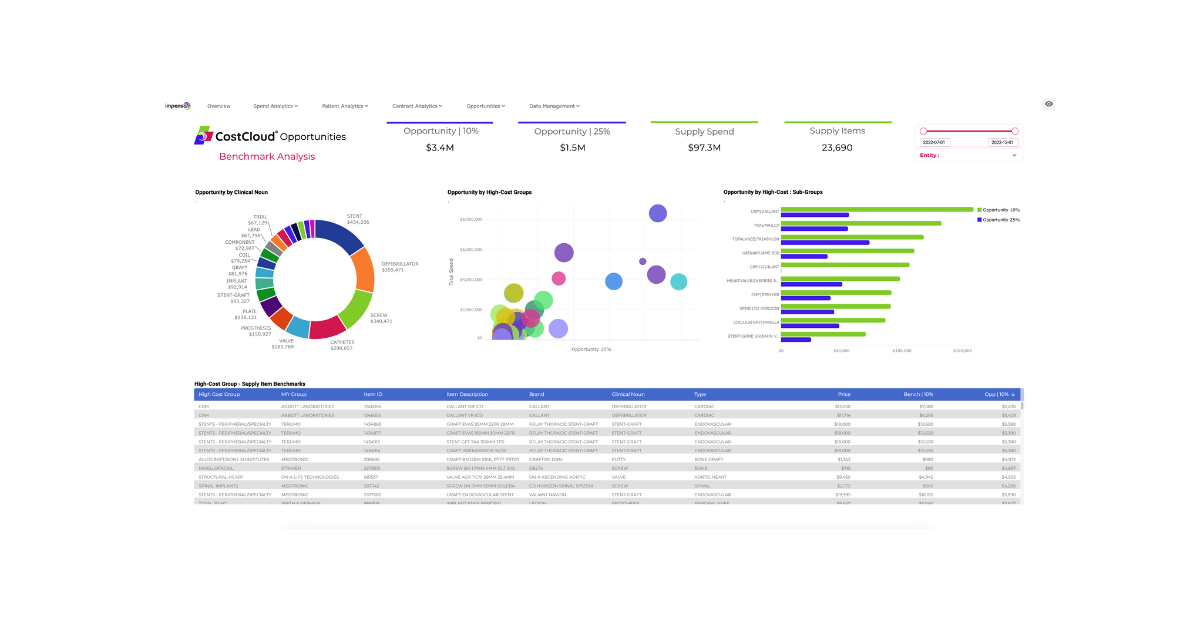This screenshot has width=1200, height=627.
Task: Toggle the eye visibility icon at top right
Action: click(1049, 104)
